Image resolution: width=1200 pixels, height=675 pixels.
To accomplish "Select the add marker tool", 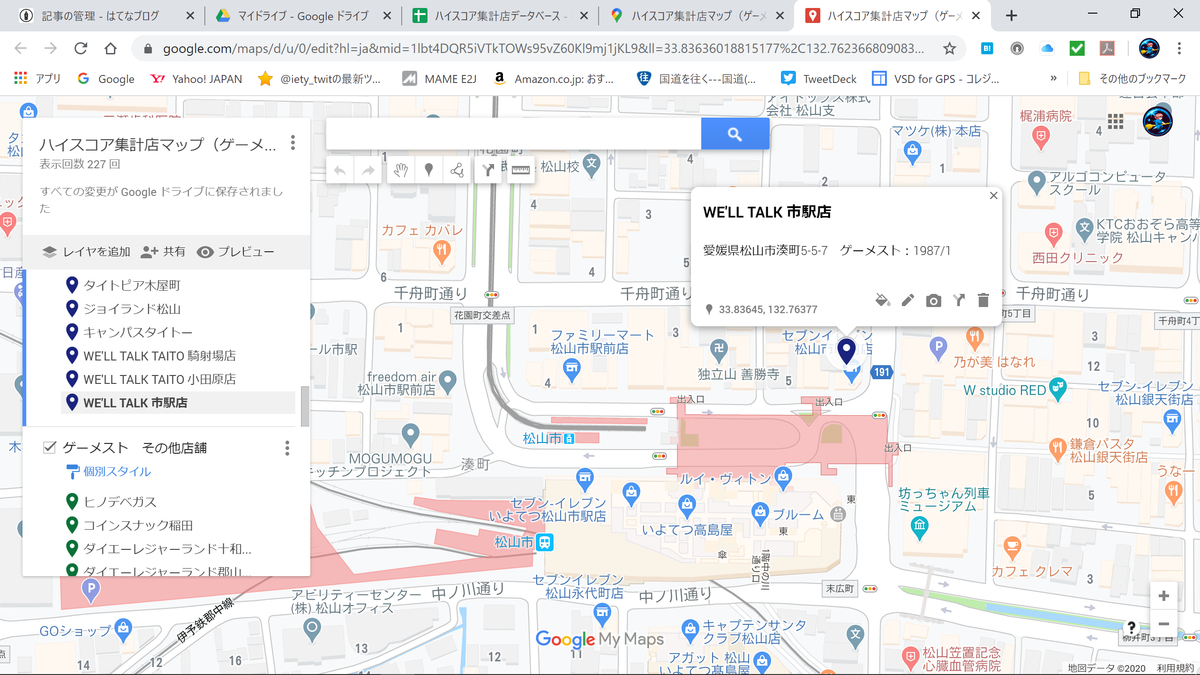I will pyautogui.click(x=429, y=170).
